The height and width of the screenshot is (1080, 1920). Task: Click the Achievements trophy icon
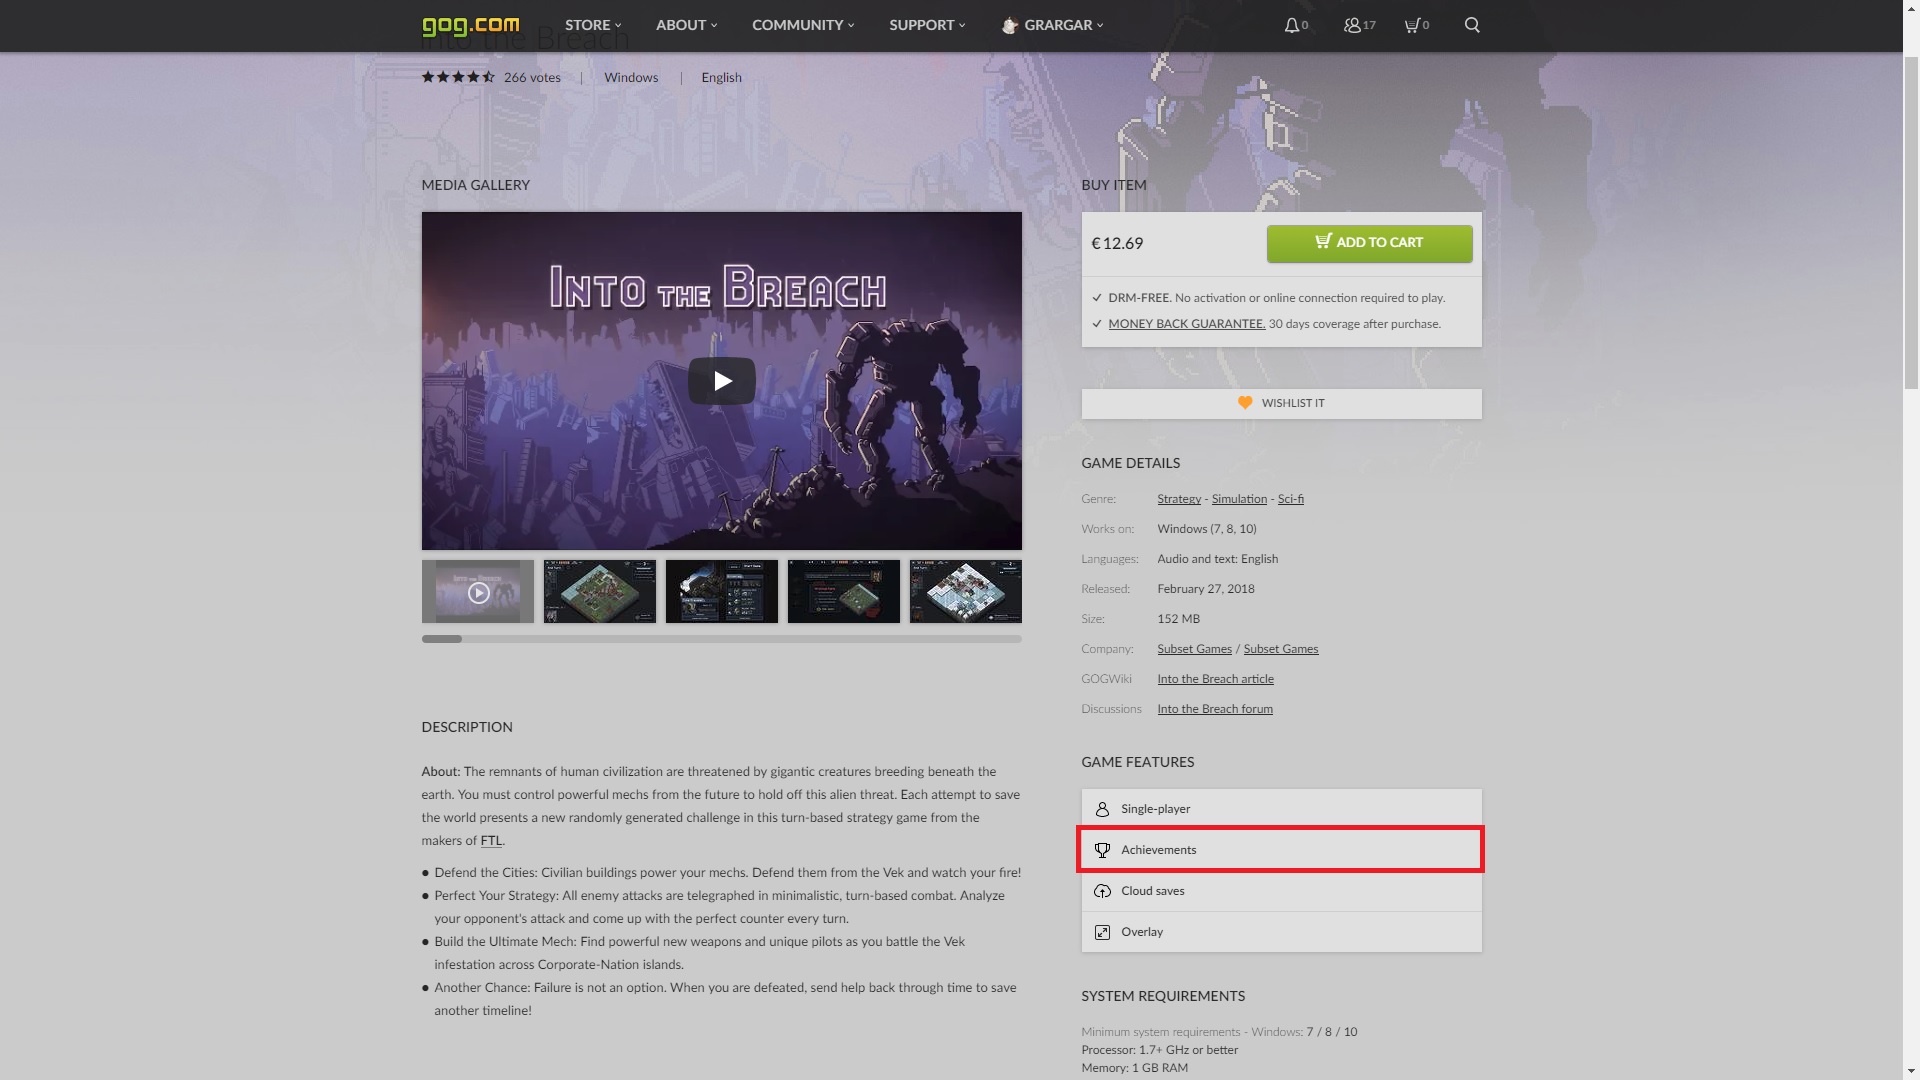click(x=1102, y=850)
